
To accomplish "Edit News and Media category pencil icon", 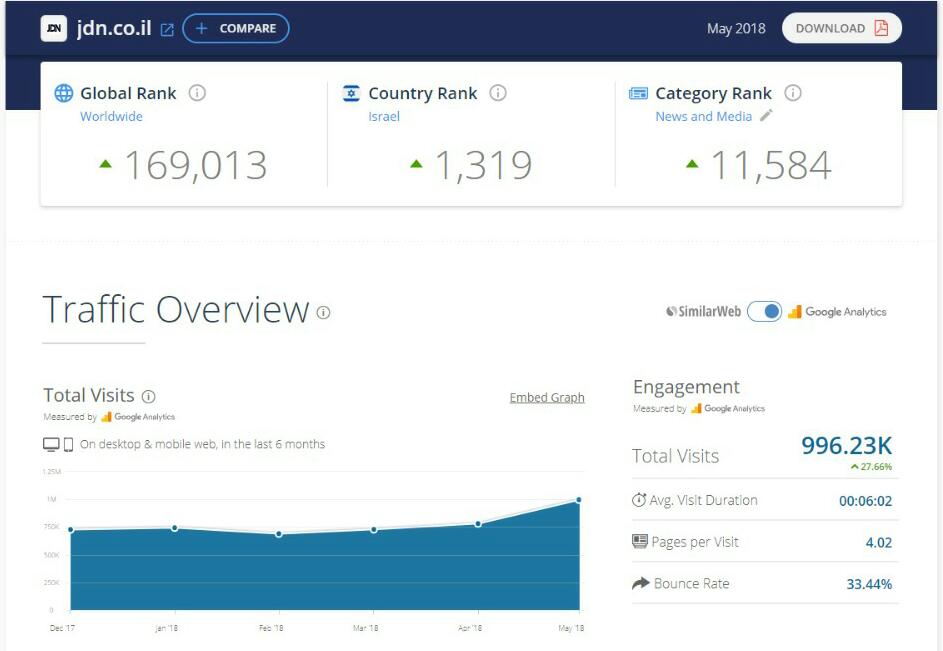I will click(767, 116).
